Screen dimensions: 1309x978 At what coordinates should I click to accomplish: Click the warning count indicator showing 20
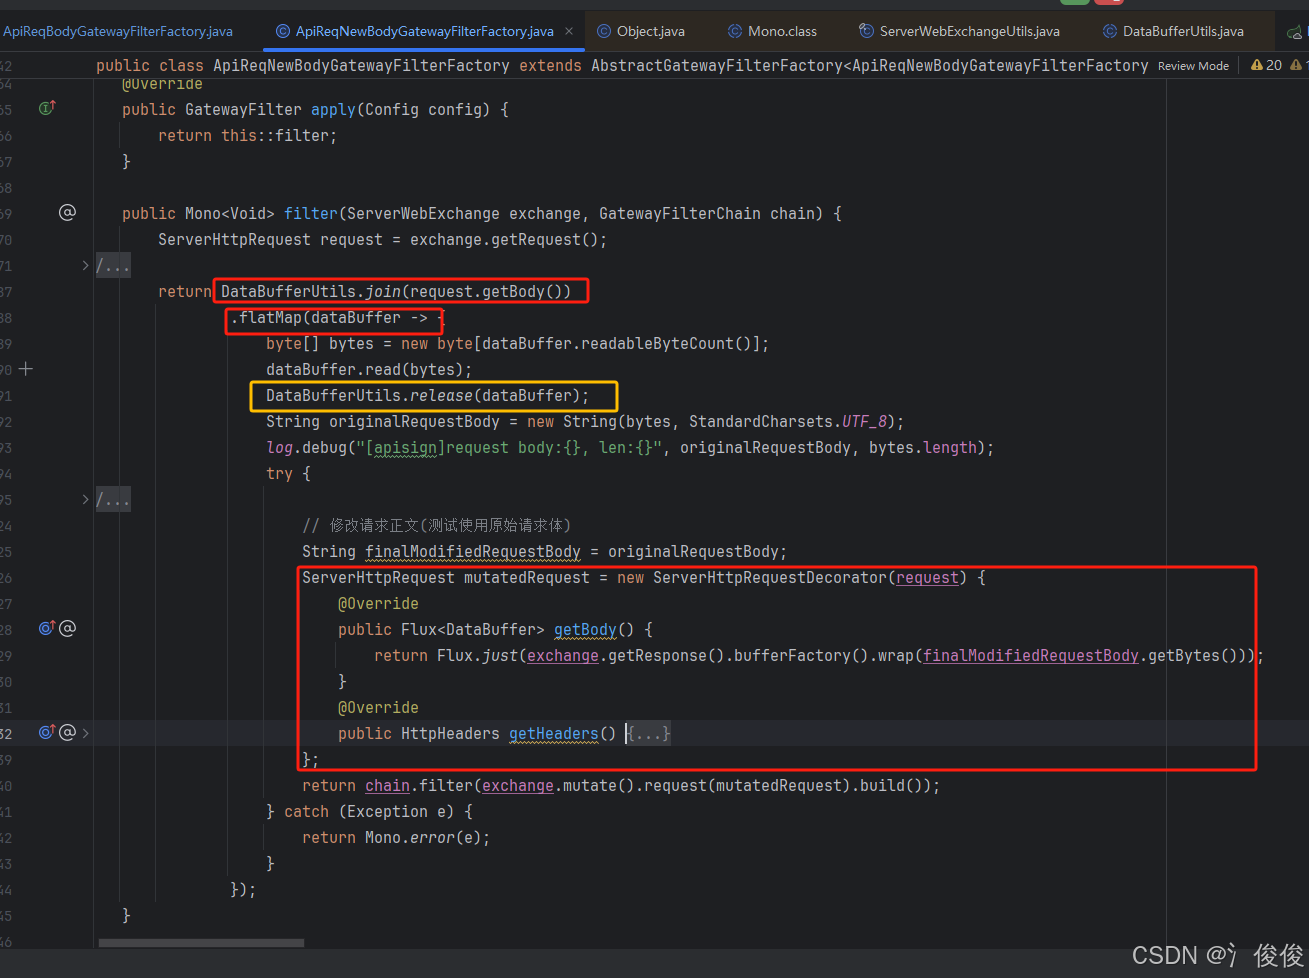click(1266, 65)
